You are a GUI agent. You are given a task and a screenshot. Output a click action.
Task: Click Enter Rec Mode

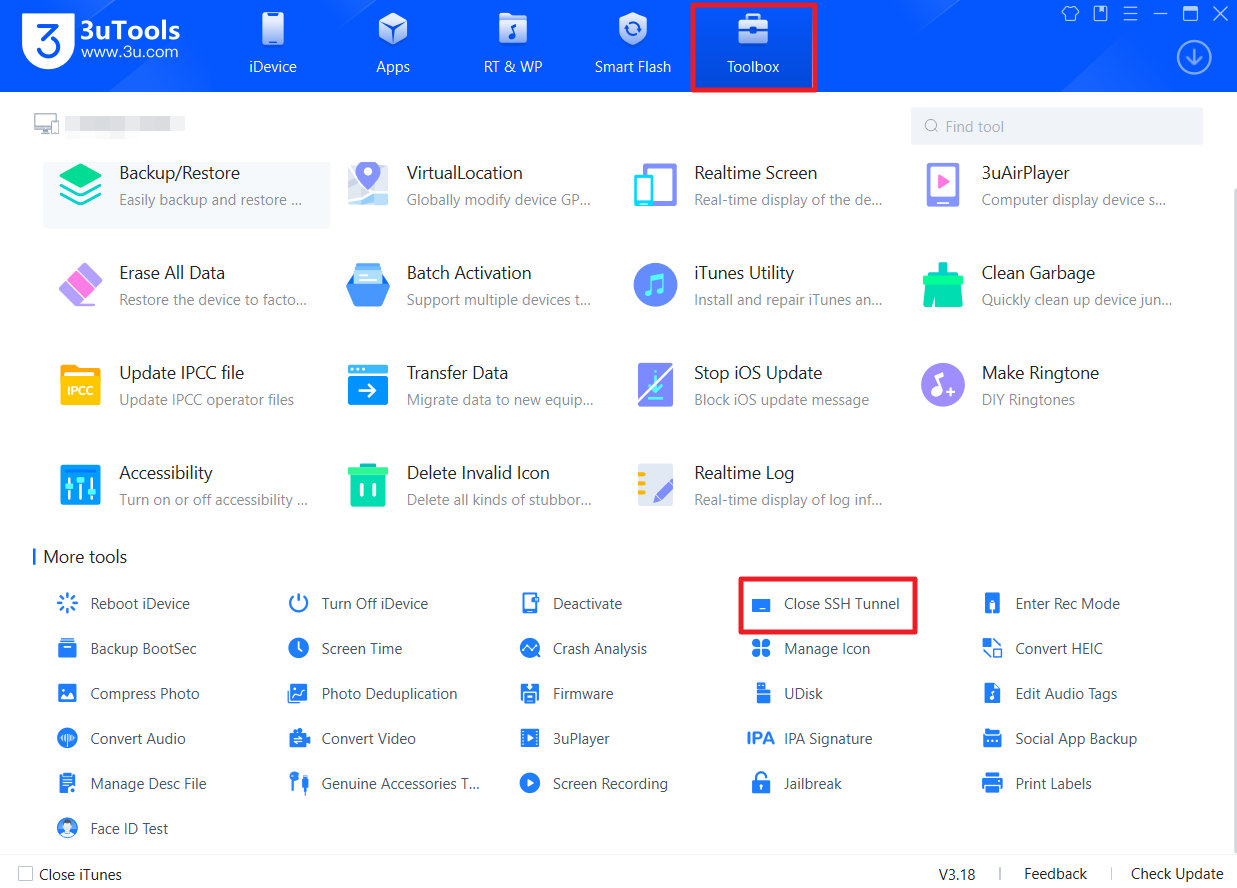(x=1051, y=604)
